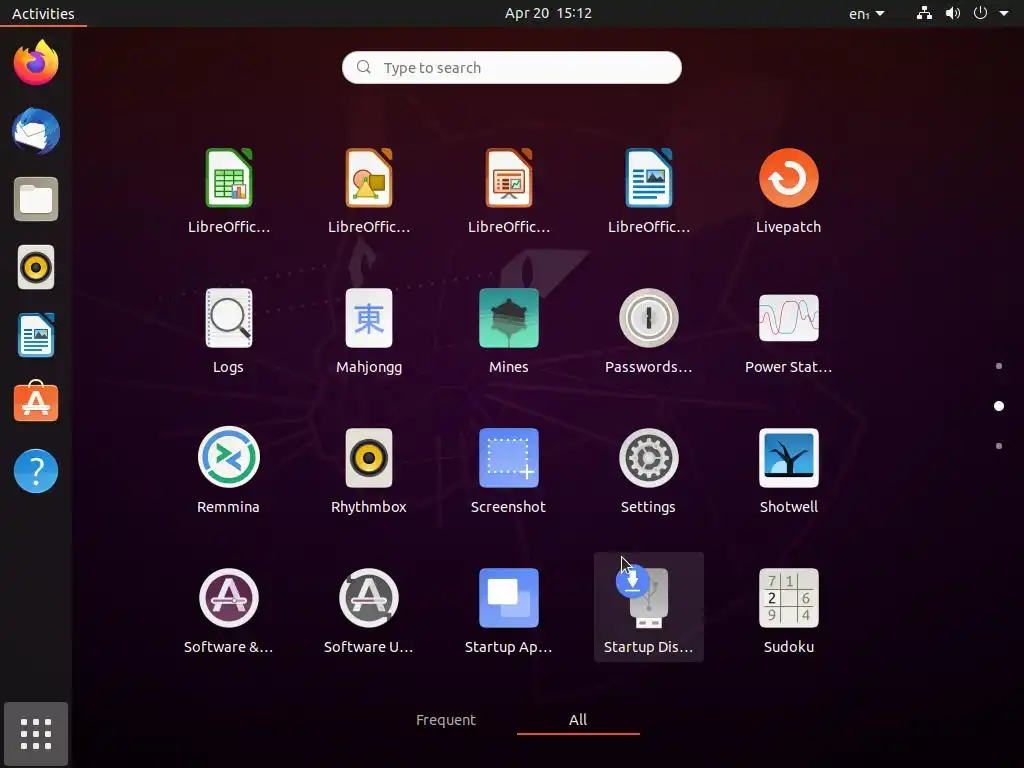Image resolution: width=1024 pixels, height=768 pixels.
Task: Open Ubuntu Software in the dock
Action: pos(36,402)
